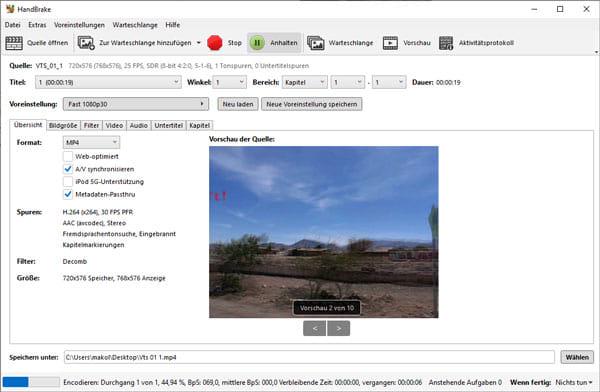Click the HandBrake app logo icon

(10, 9)
